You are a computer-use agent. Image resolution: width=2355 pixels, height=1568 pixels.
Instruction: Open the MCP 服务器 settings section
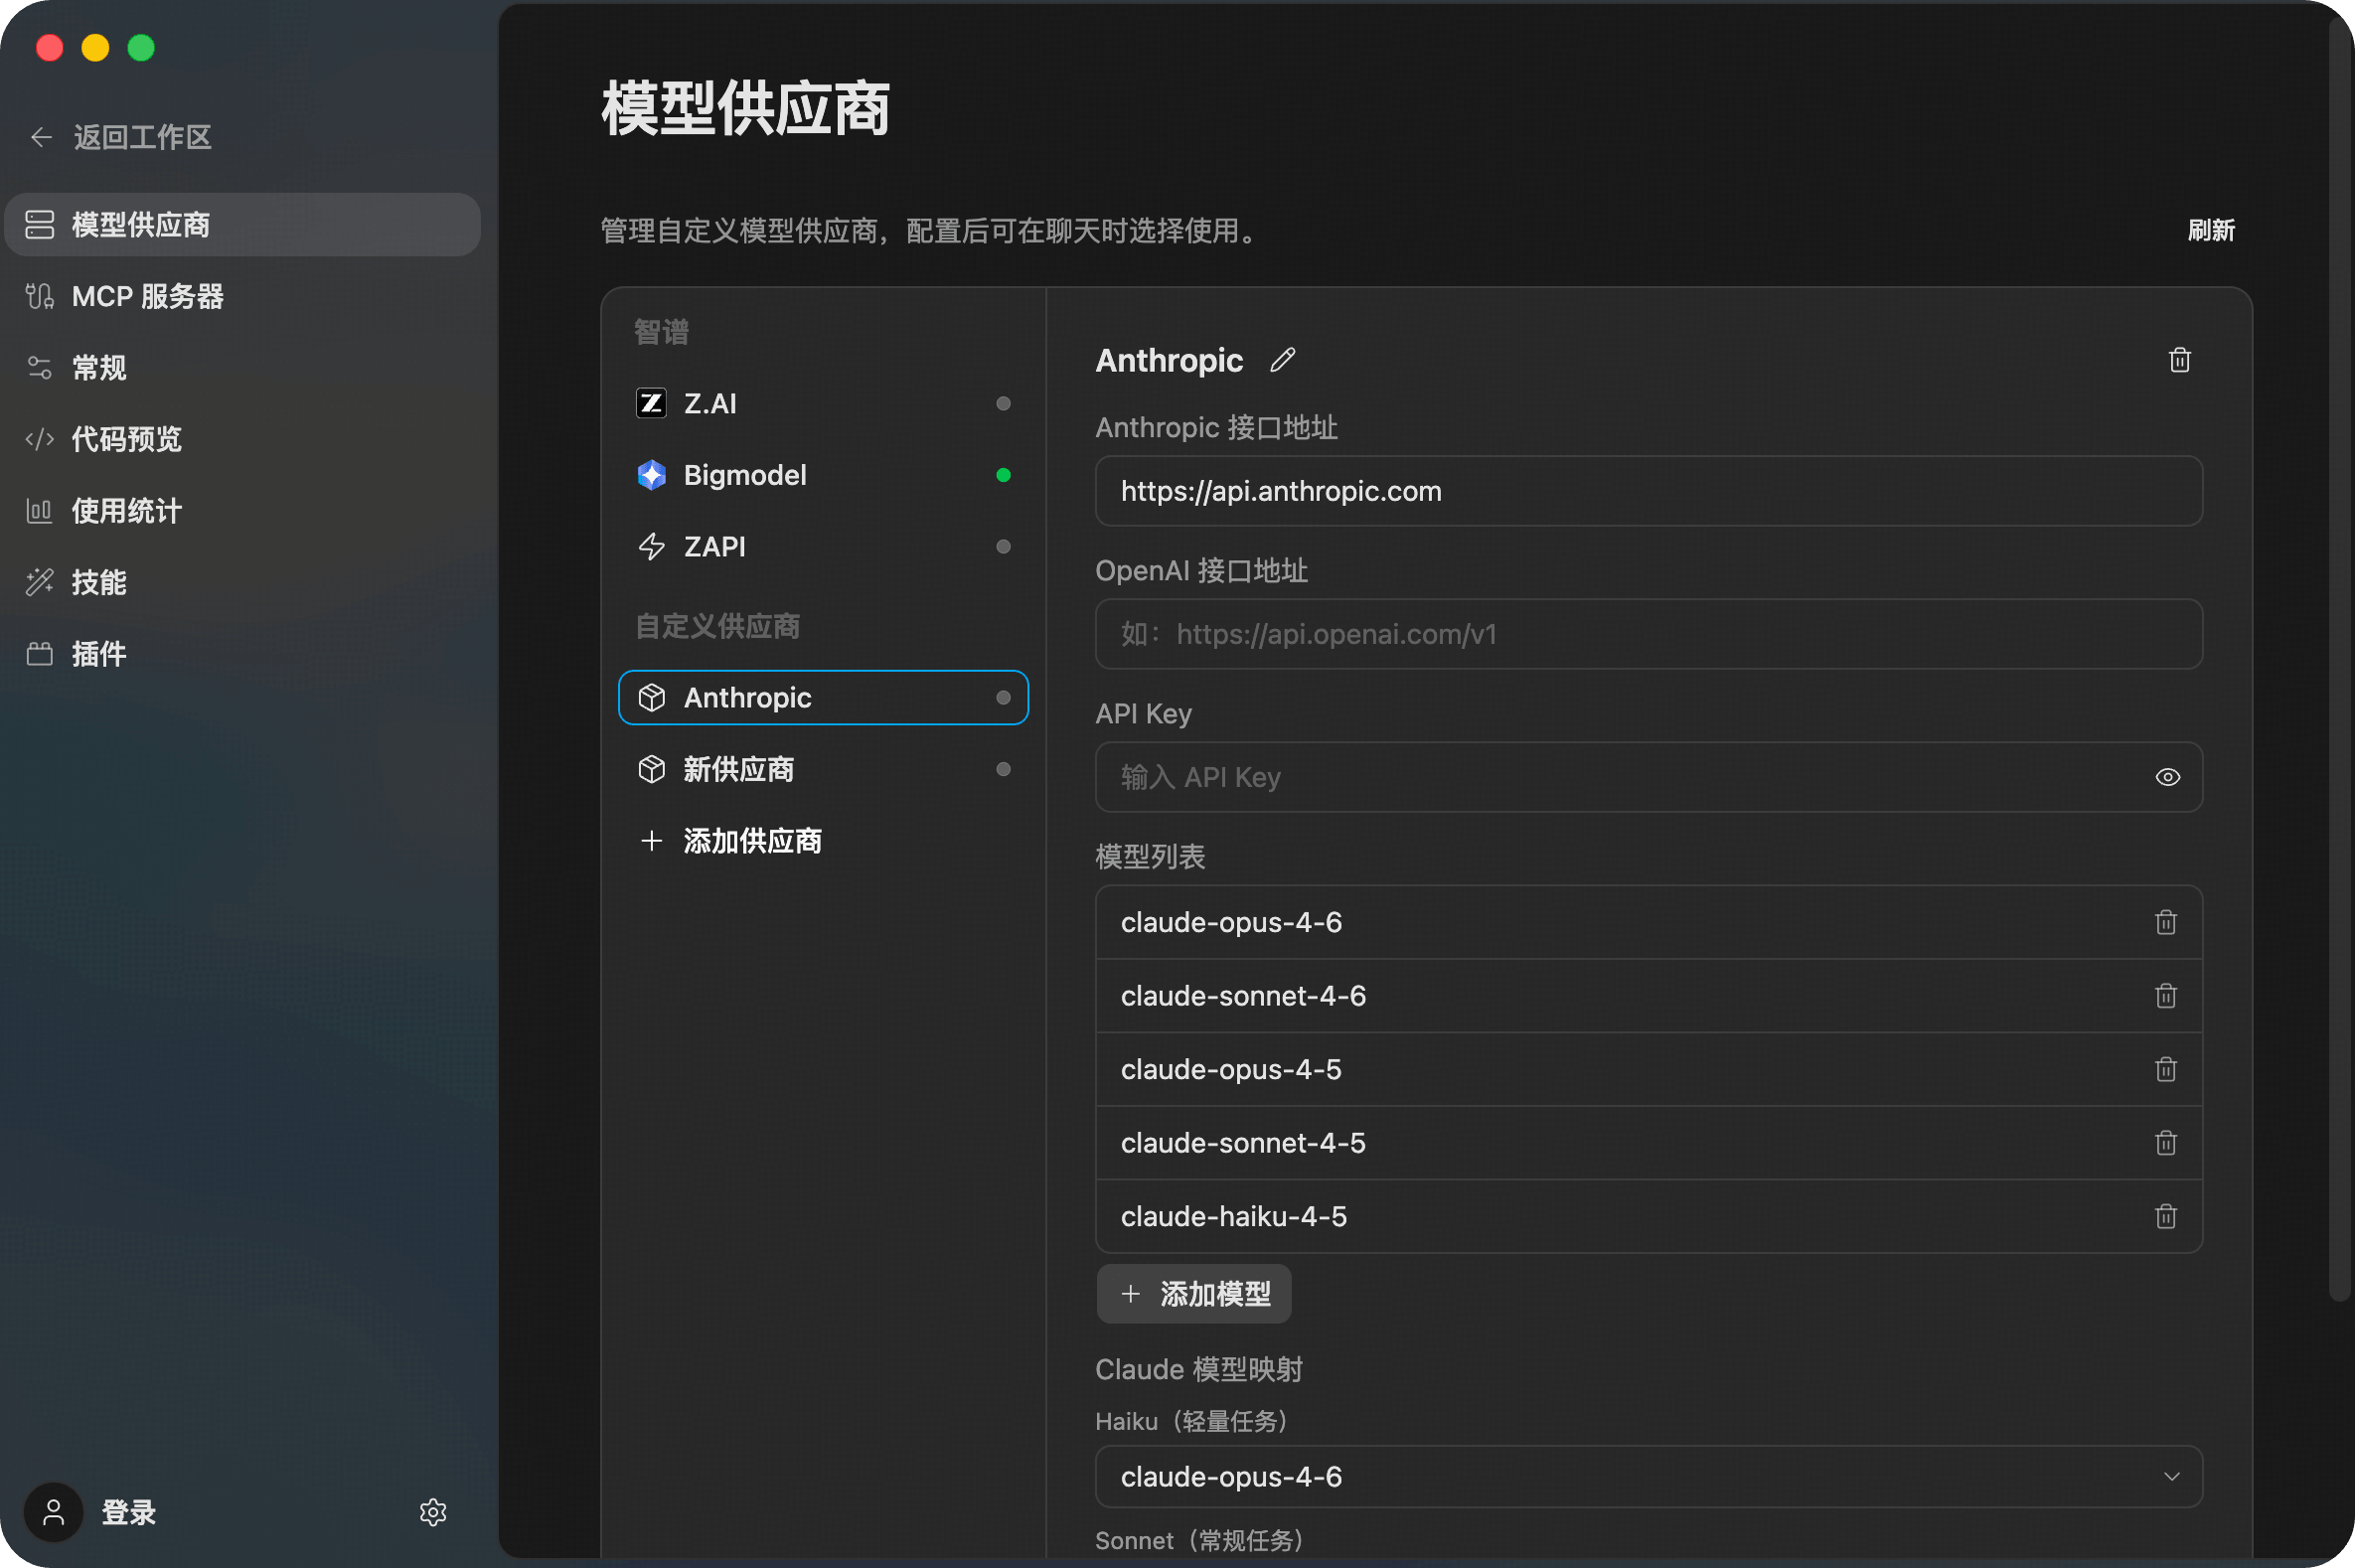pos(147,297)
